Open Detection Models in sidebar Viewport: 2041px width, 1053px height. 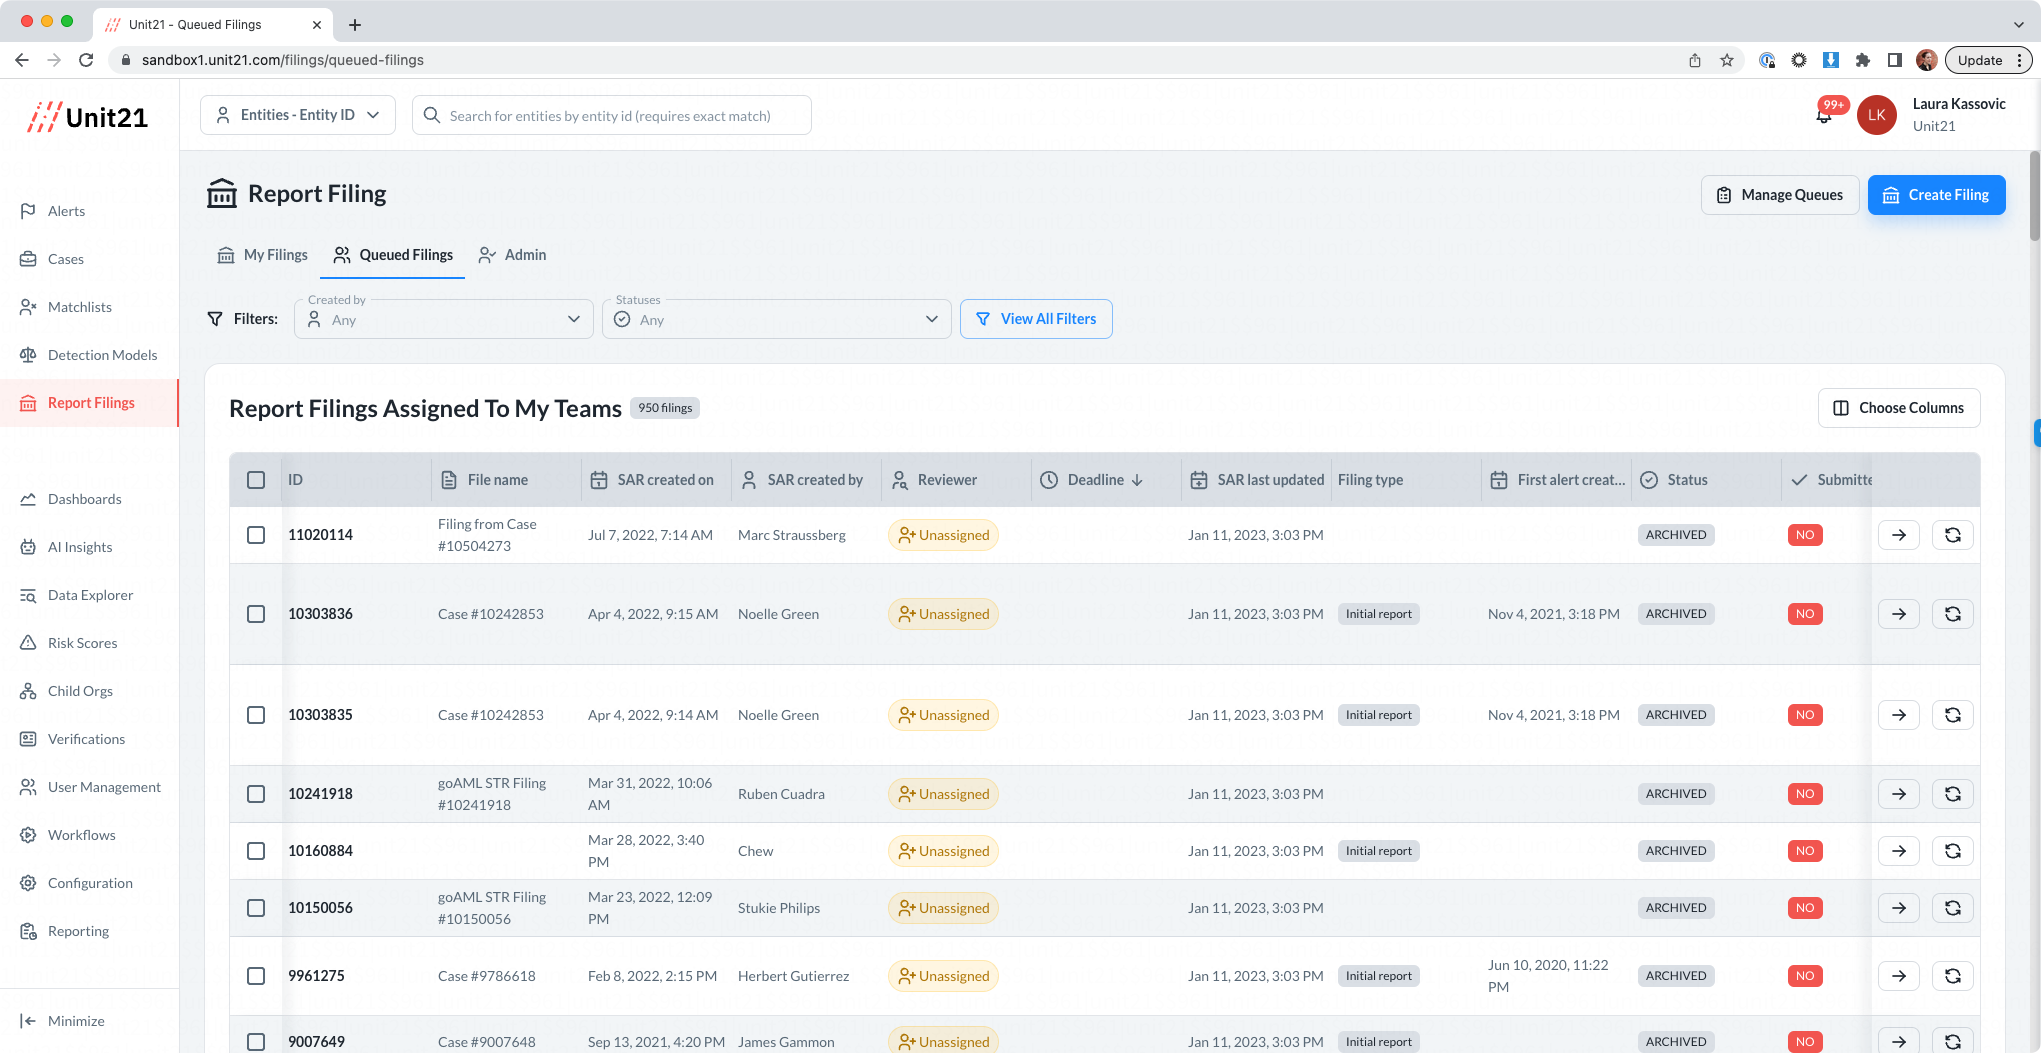[102, 355]
